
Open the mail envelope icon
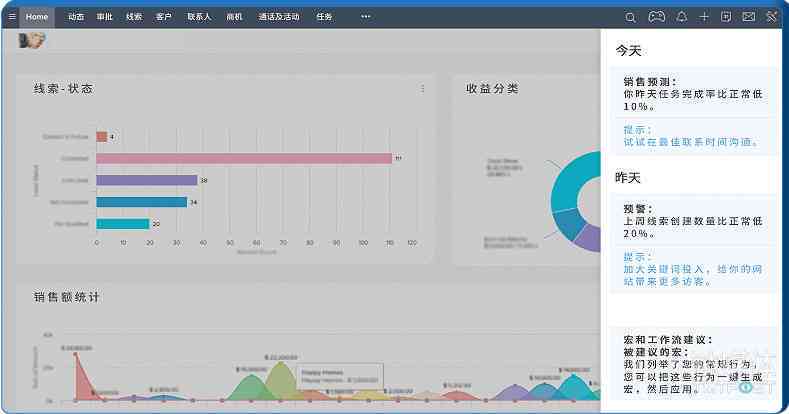[x=749, y=17]
